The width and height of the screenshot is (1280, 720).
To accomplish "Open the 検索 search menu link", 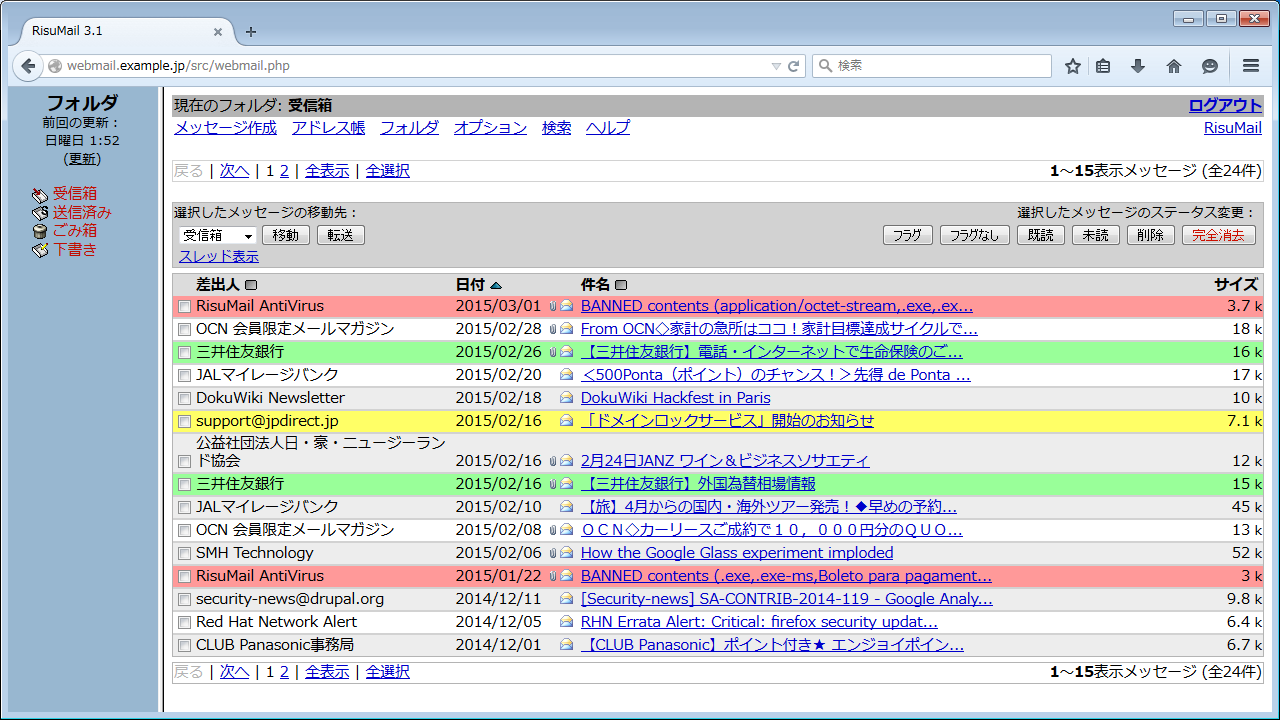I will (556, 128).
